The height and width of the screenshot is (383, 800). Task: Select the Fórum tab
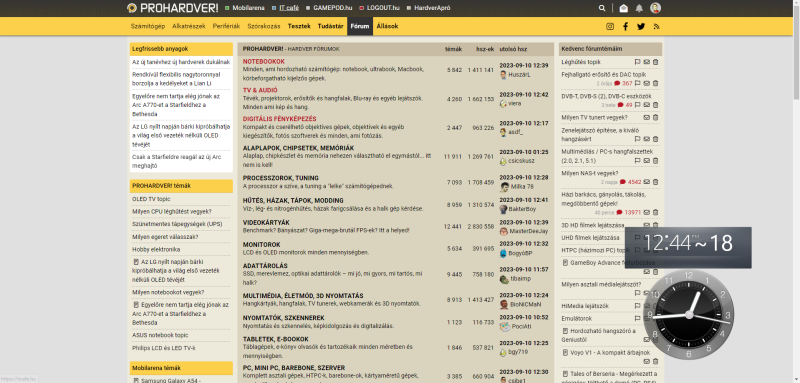tap(360, 27)
